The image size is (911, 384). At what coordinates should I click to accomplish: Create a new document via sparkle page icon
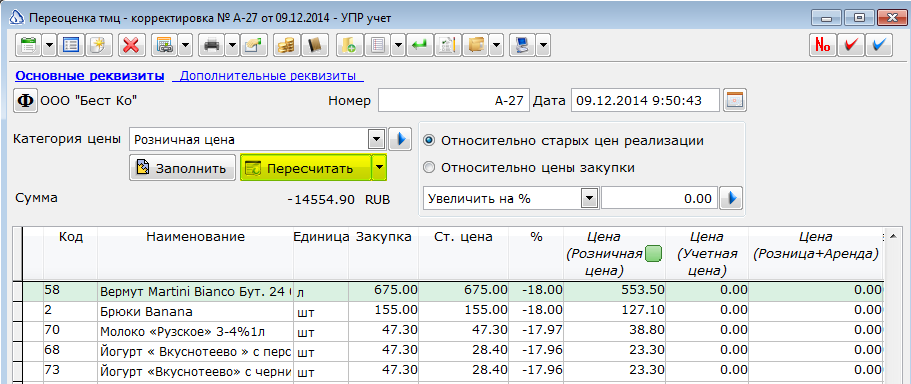click(x=99, y=45)
